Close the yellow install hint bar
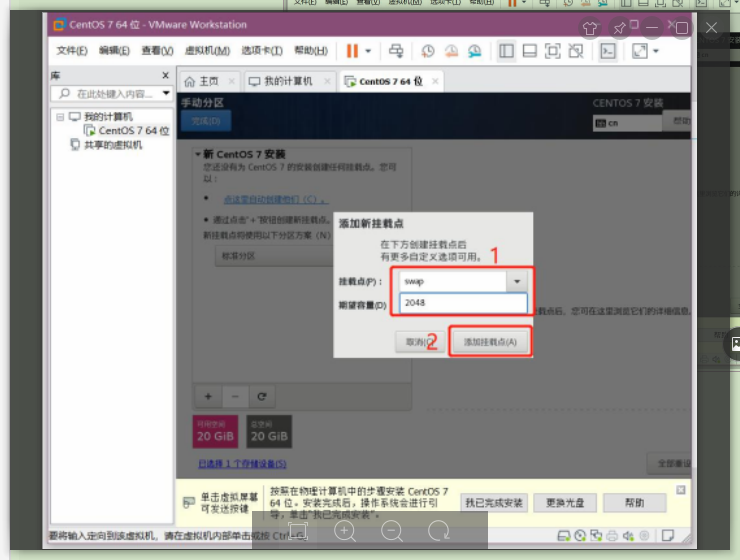 click(681, 490)
